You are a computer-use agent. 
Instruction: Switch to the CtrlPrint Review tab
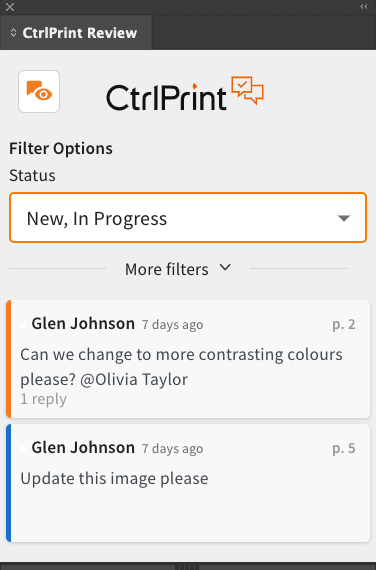pos(76,33)
